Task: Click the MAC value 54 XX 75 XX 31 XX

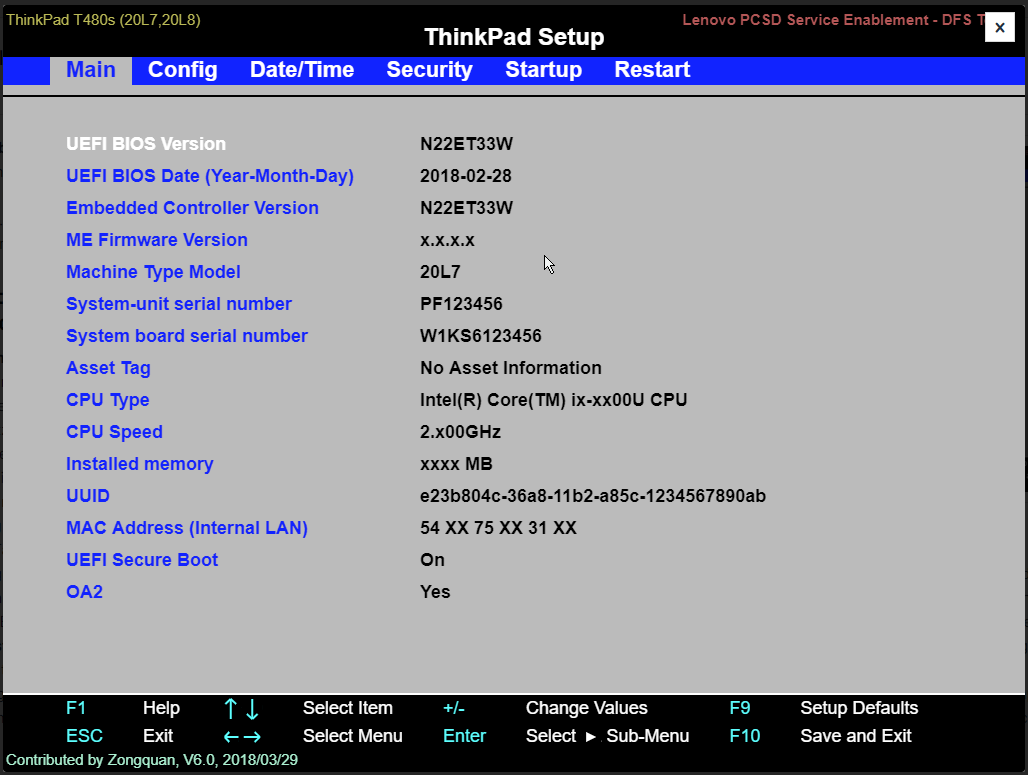Action: point(498,528)
